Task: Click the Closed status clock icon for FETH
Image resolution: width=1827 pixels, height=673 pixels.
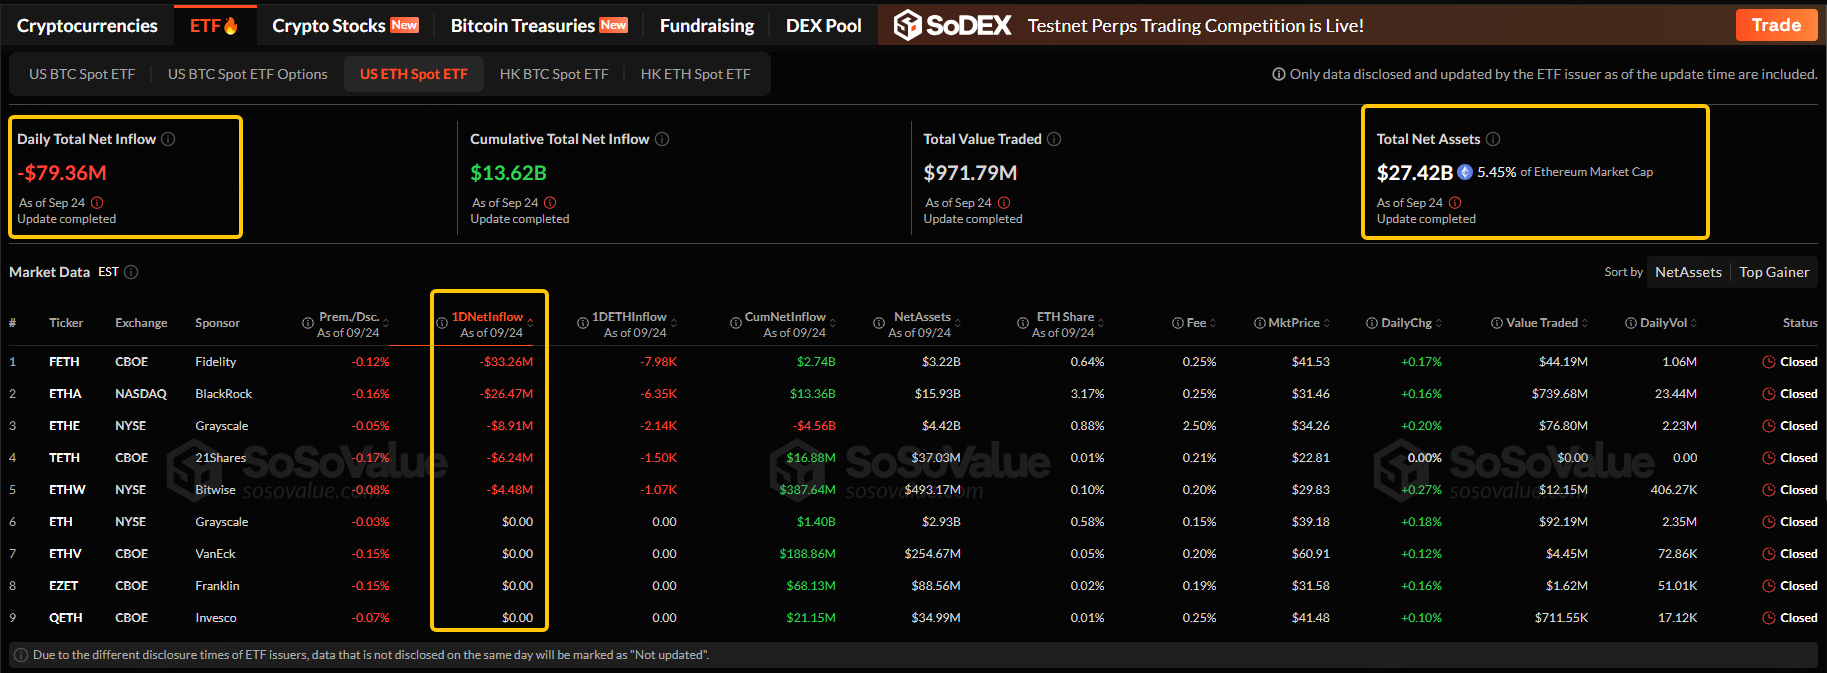Action: pyautogui.click(x=1768, y=362)
